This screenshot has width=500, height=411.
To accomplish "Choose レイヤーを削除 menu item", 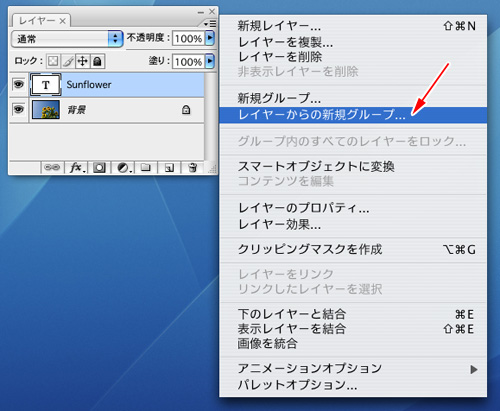I will coord(353,57).
